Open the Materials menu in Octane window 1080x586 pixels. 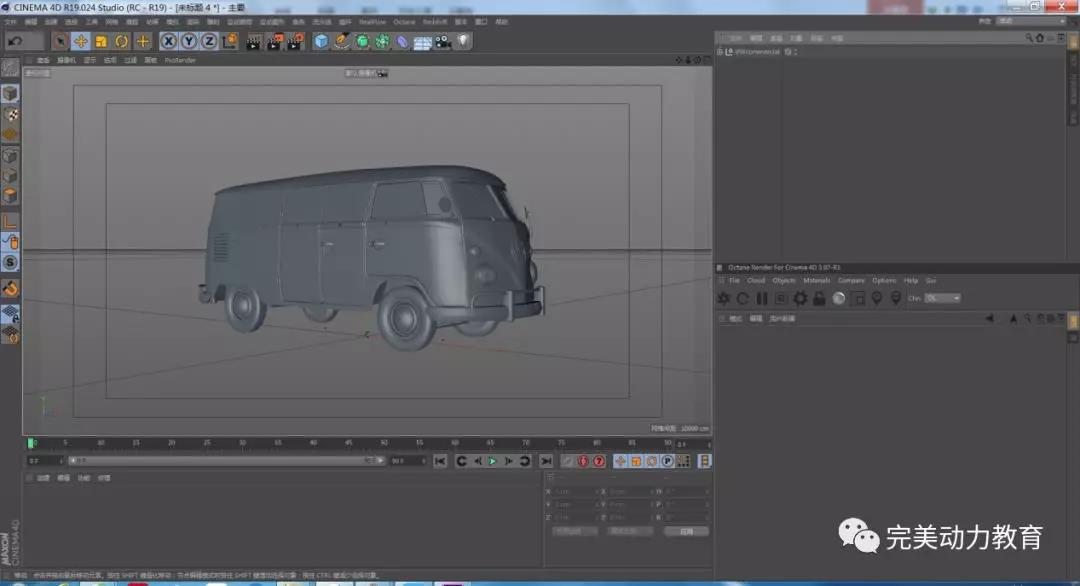click(816, 280)
